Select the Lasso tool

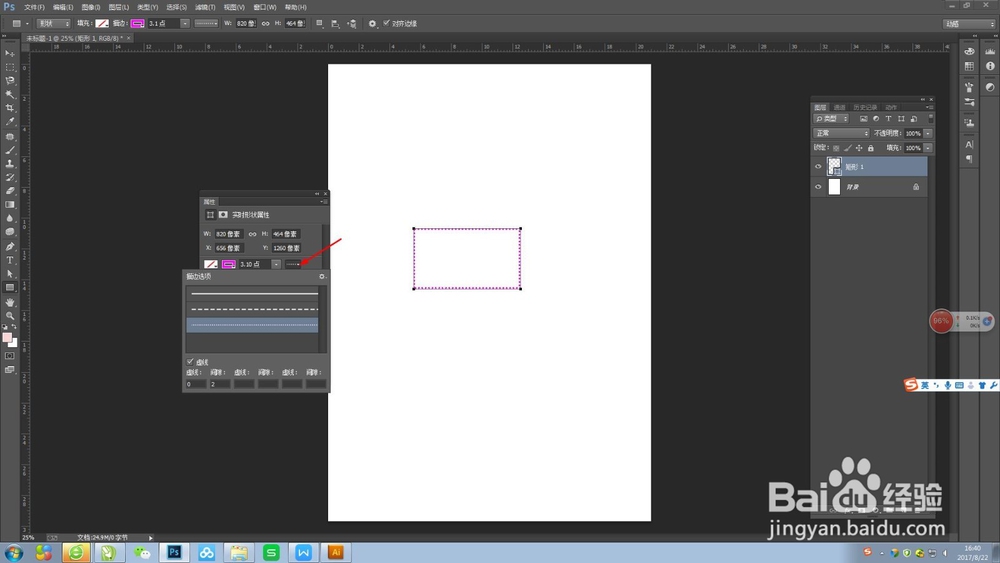coord(10,81)
